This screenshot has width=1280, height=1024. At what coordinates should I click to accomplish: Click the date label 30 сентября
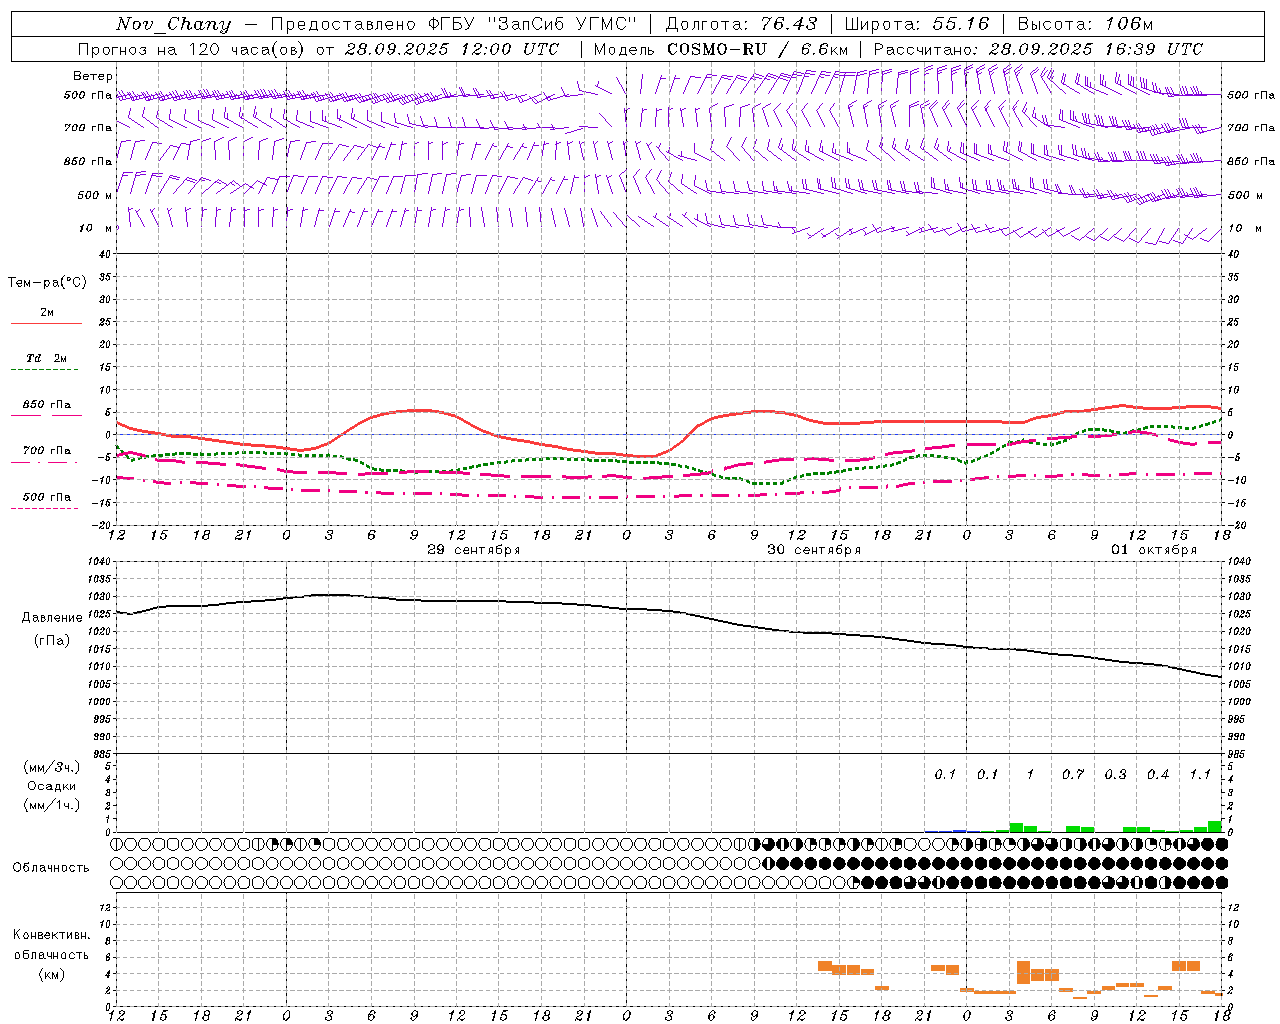(x=814, y=550)
